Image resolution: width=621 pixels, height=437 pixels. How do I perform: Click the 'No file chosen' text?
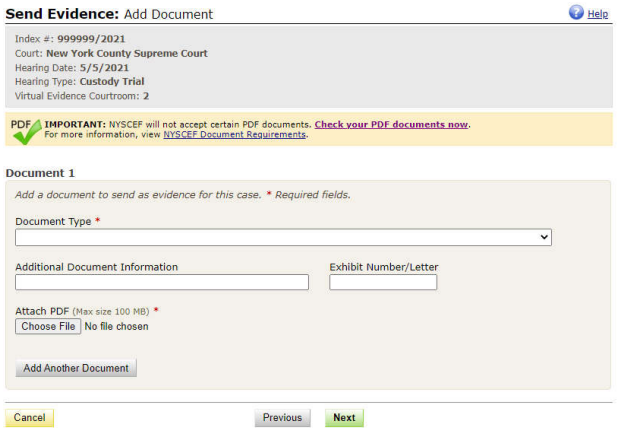(x=116, y=326)
